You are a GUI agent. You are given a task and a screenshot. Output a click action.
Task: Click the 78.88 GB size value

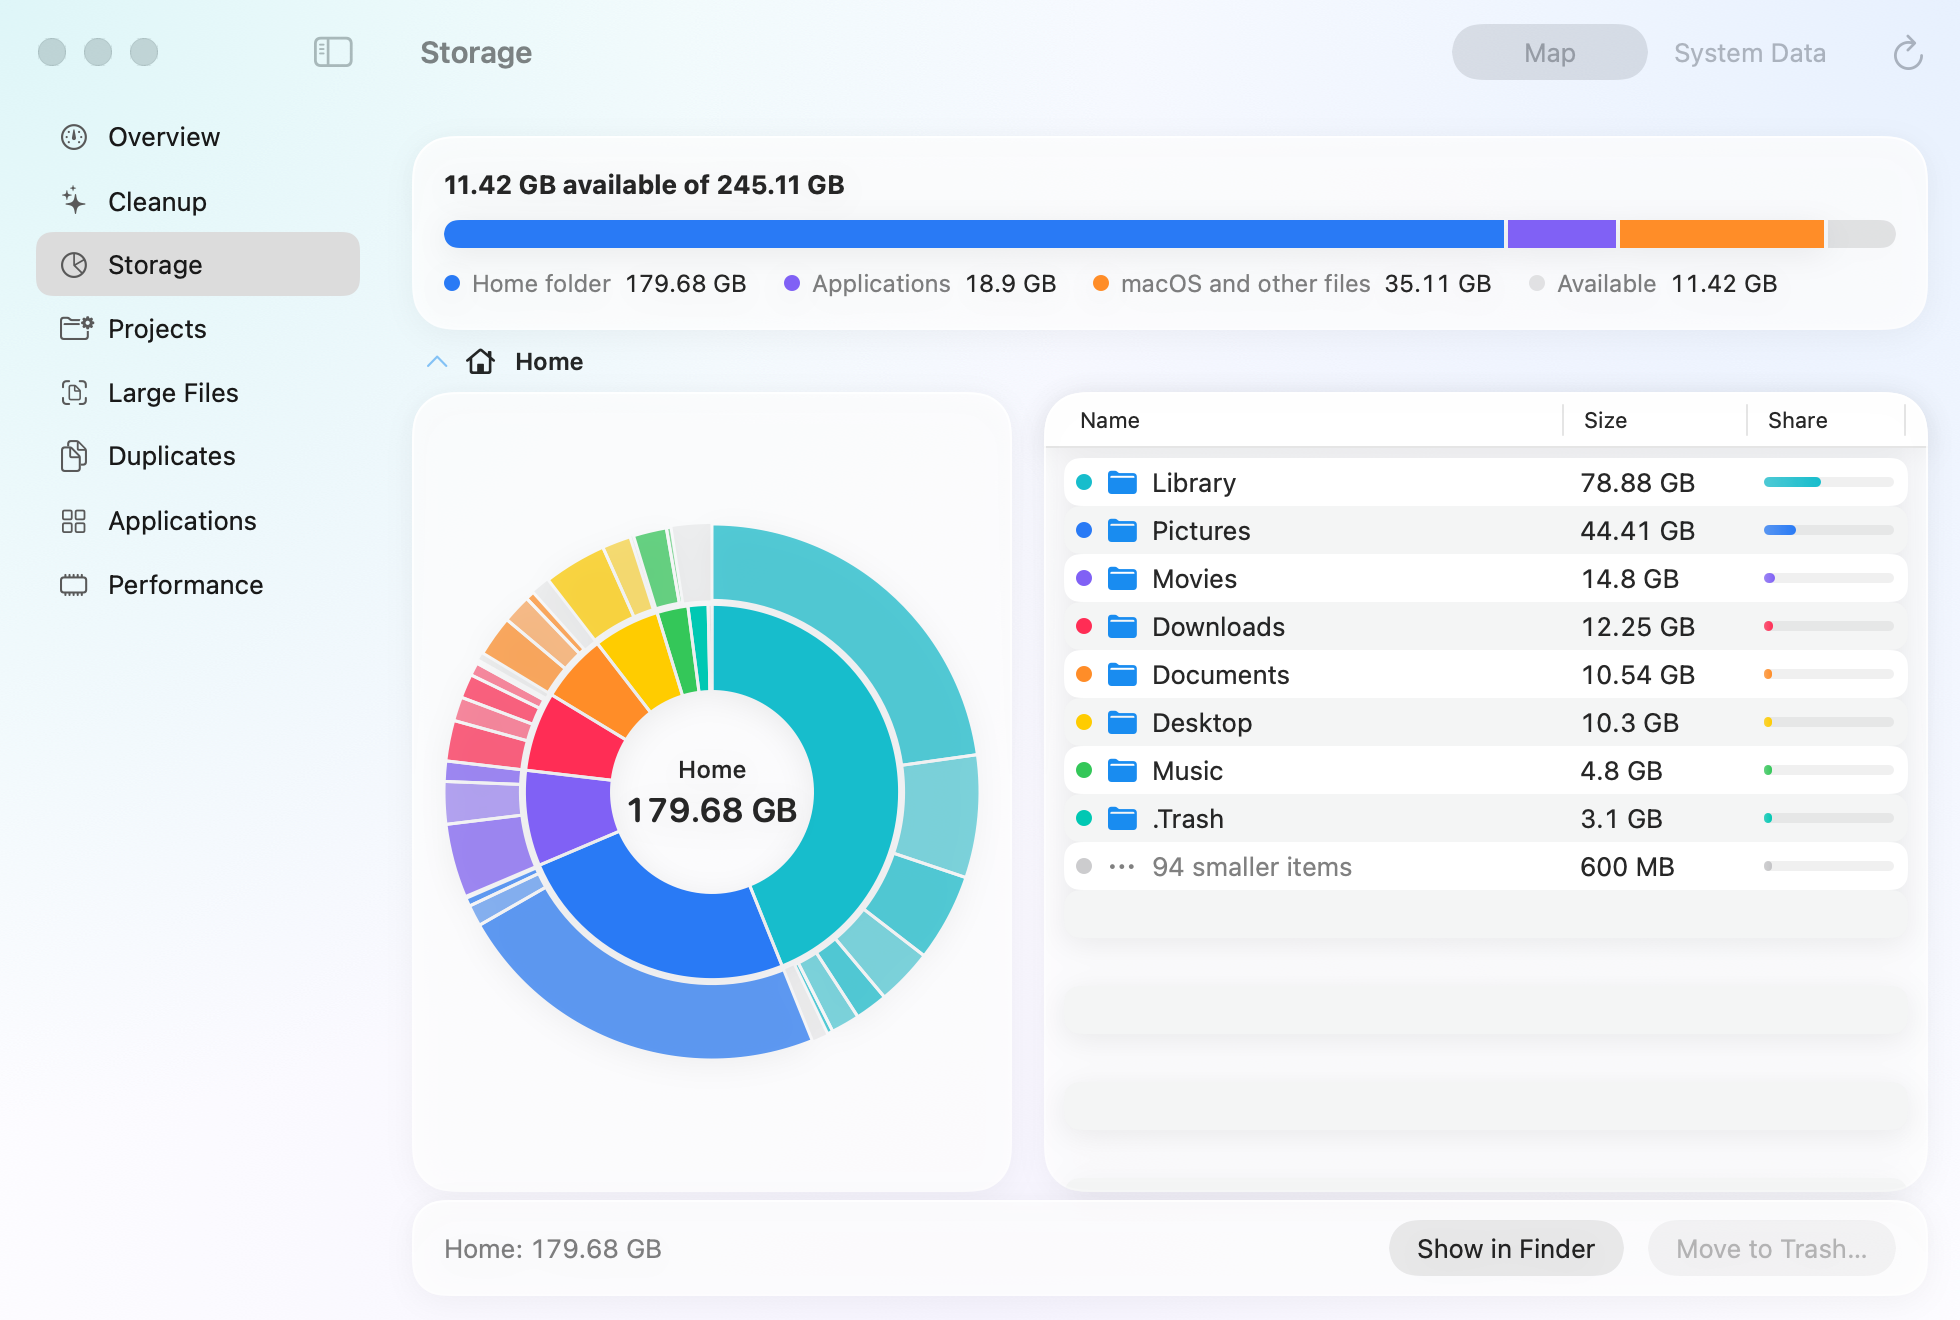coord(1637,482)
